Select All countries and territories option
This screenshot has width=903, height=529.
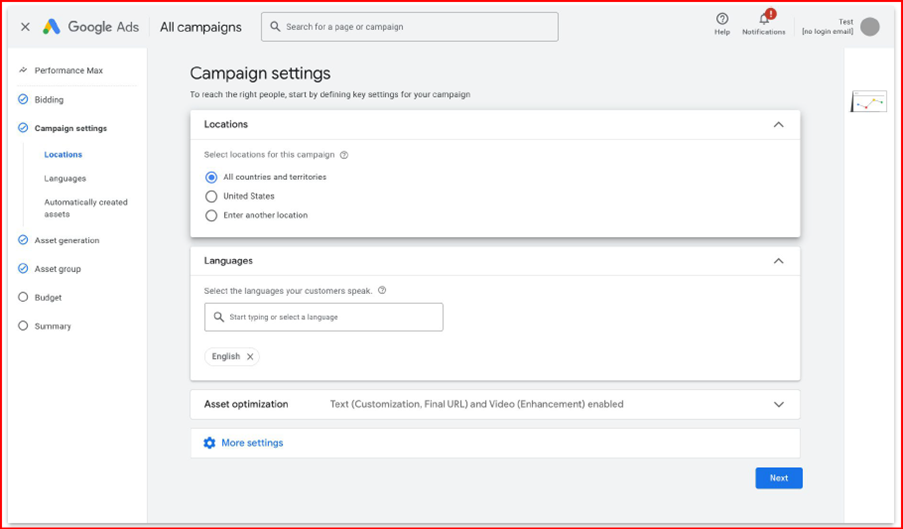[x=211, y=177]
